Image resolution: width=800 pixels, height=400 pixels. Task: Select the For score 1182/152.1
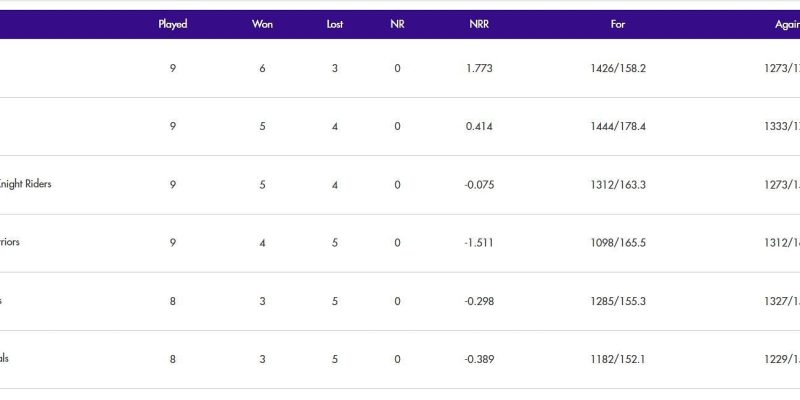coord(618,359)
